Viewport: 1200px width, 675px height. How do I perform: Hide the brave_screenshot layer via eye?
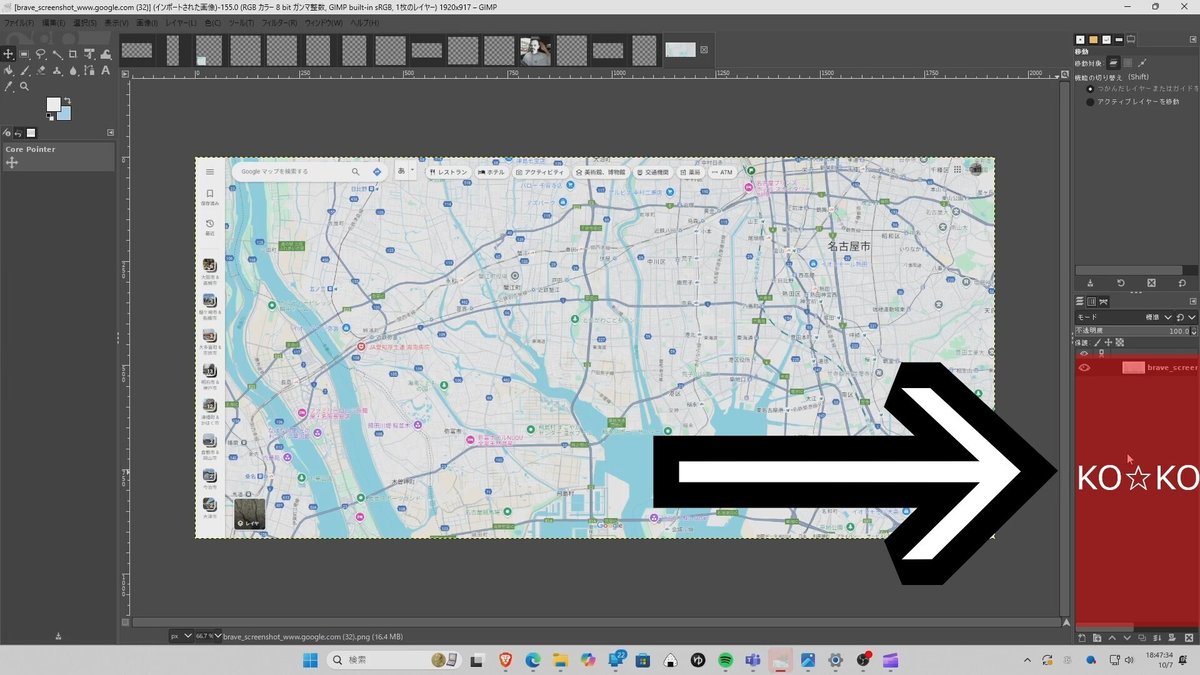(x=1084, y=367)
